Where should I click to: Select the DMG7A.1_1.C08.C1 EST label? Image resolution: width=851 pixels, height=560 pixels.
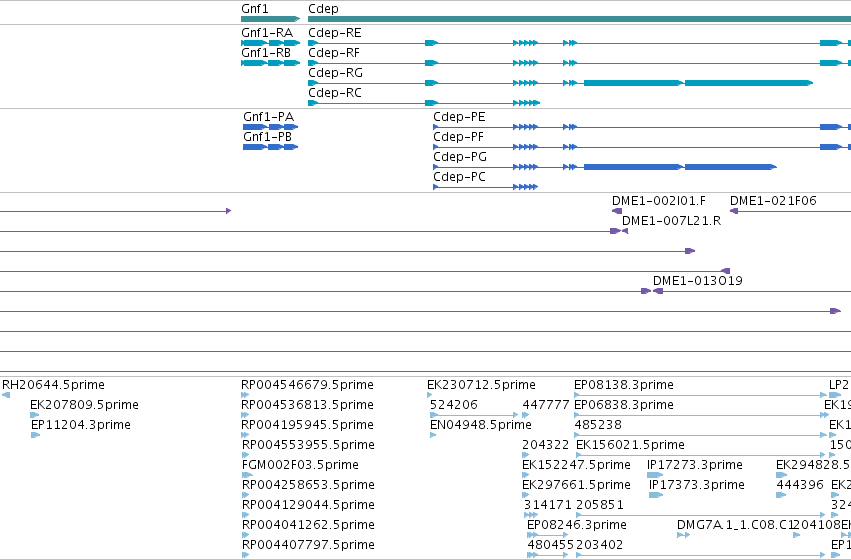pyautogui.click(x=735, y=525)
